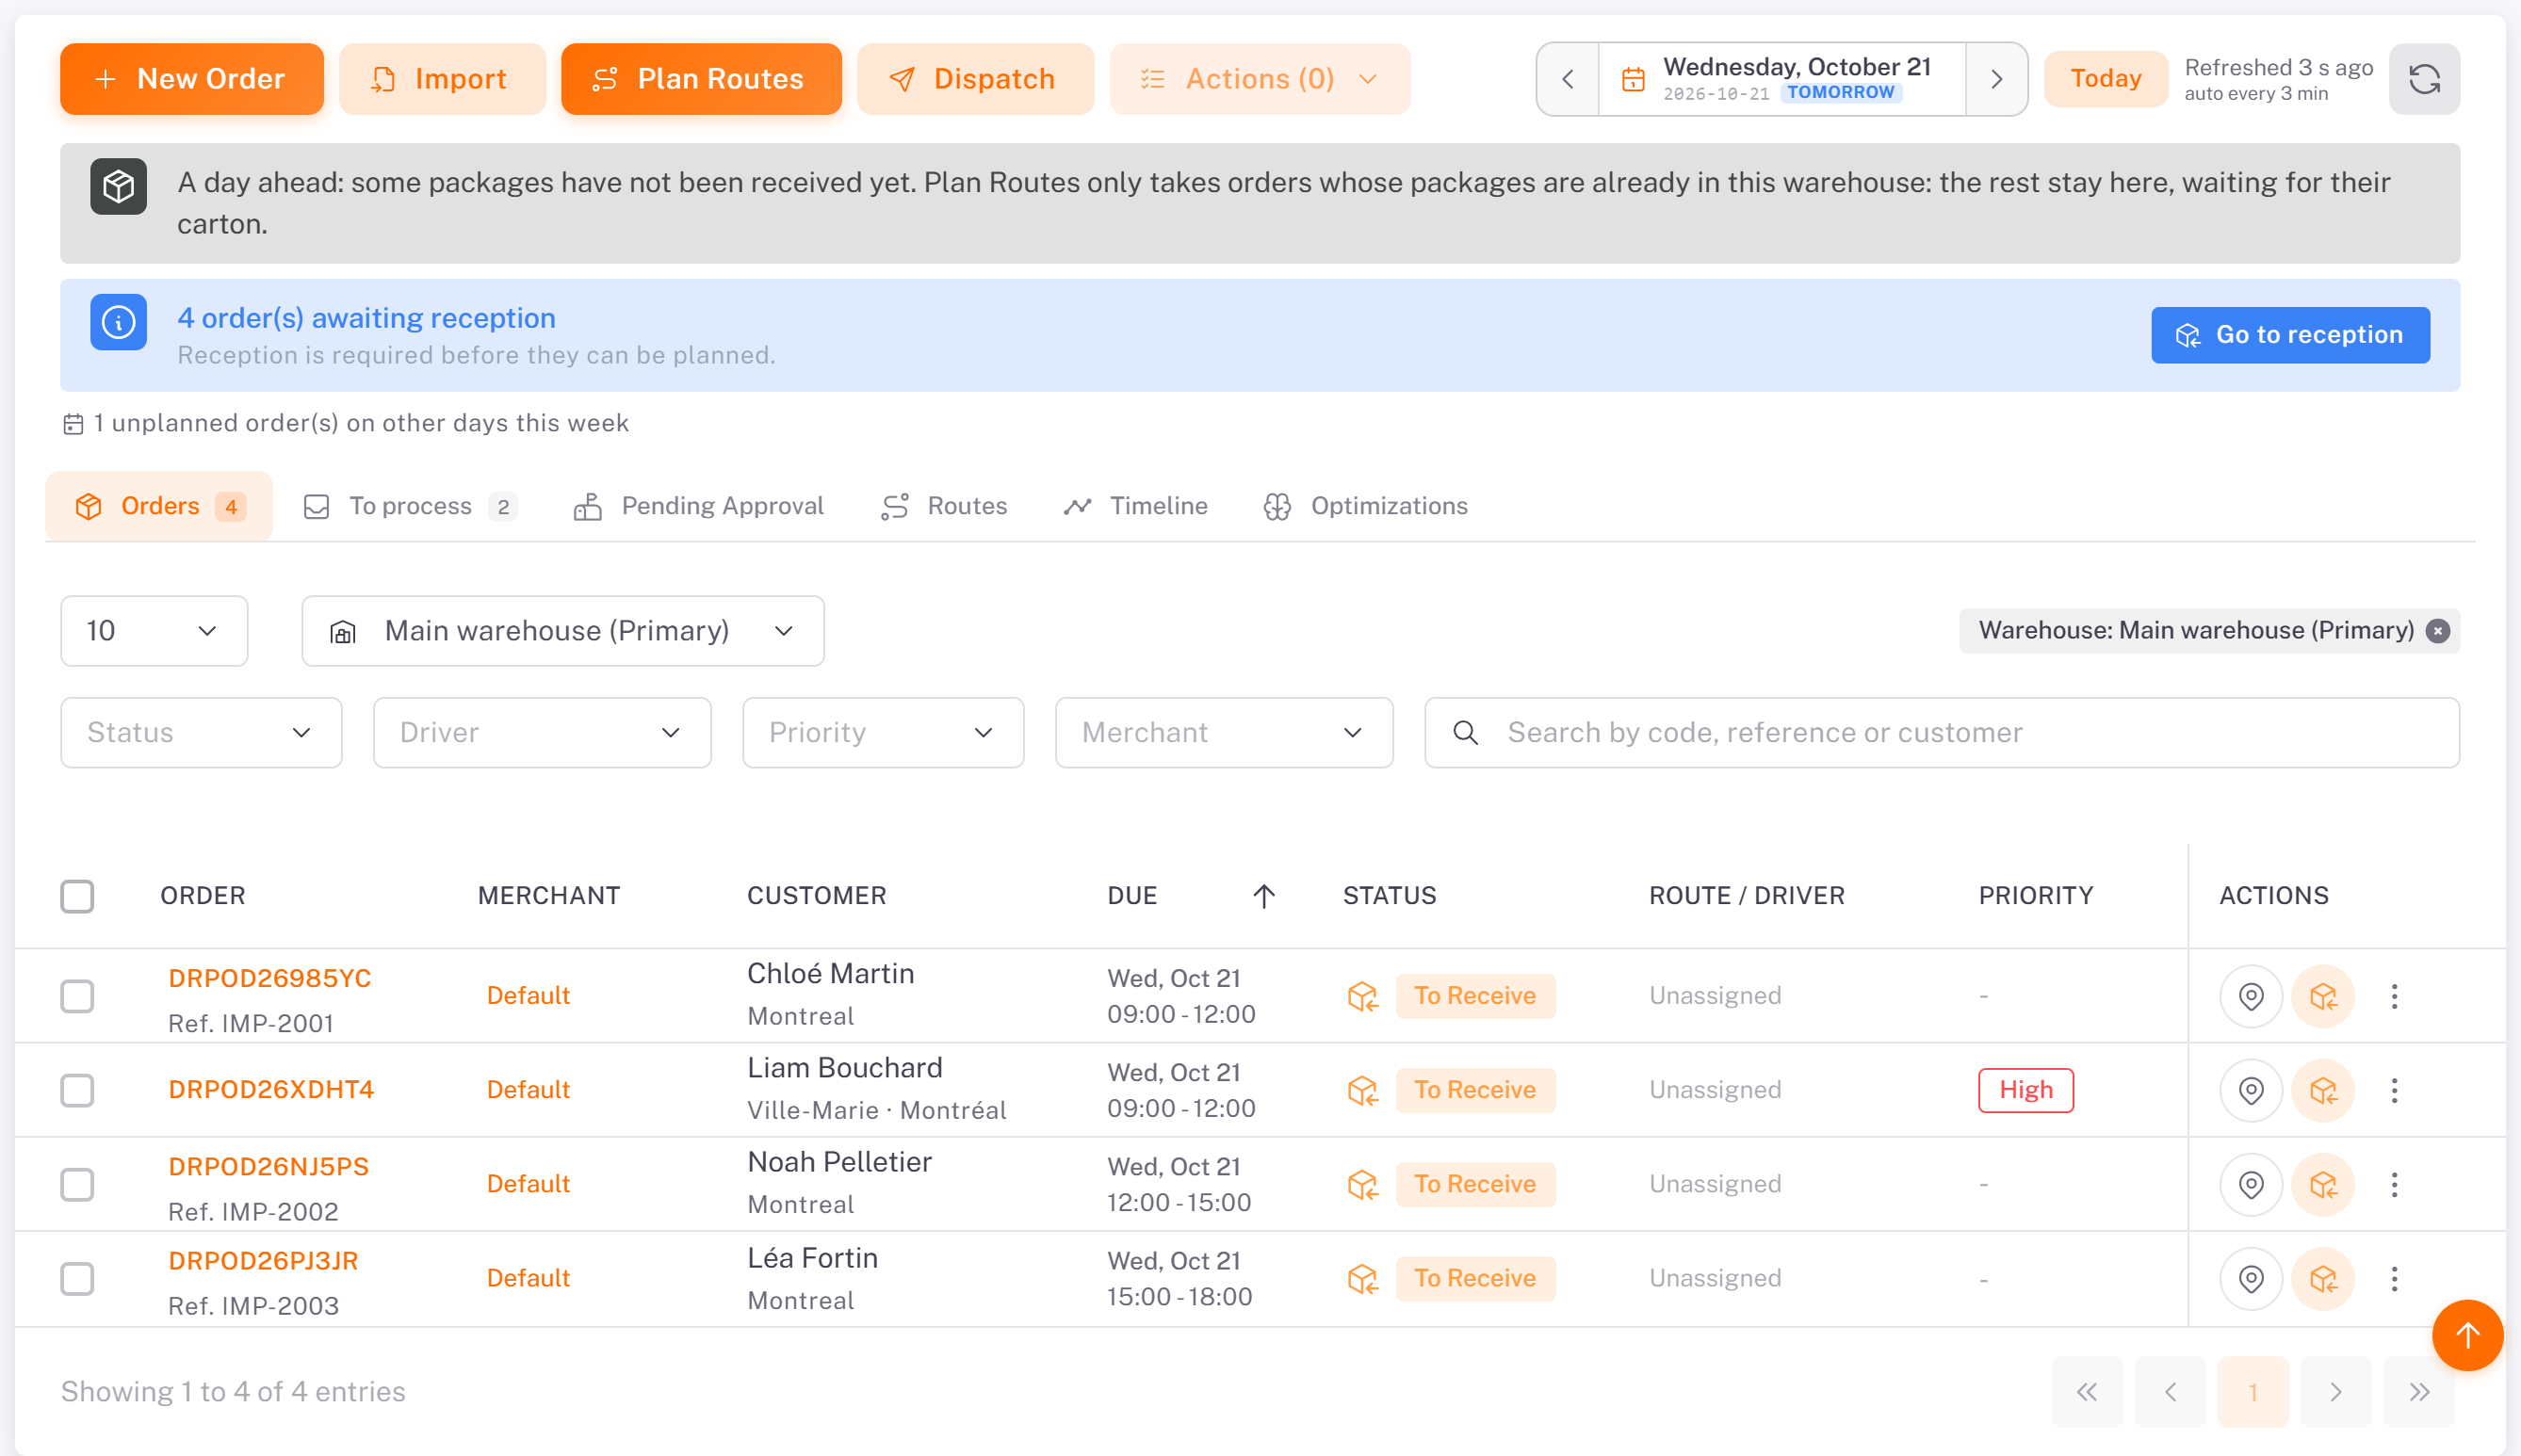Click the refresh icon button
Screen dimensions: 2521x1456
tap(2424, 79)
